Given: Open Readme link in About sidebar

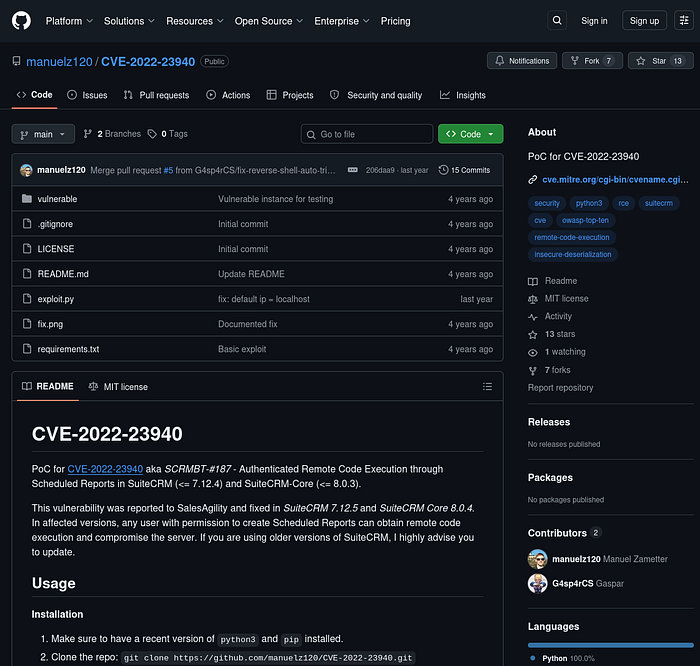Looking at the screenshot, I should [x=553, y=281].
